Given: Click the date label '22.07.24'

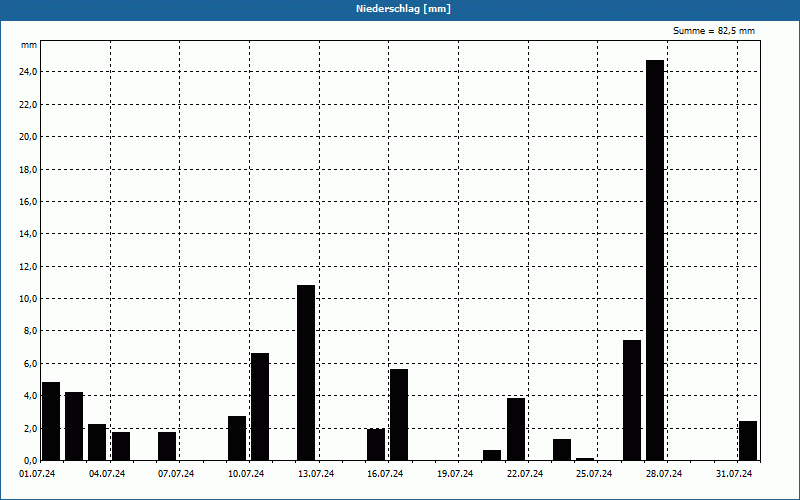Looking at the screenshot, I should pyautogui.click(x=524, y=474).
